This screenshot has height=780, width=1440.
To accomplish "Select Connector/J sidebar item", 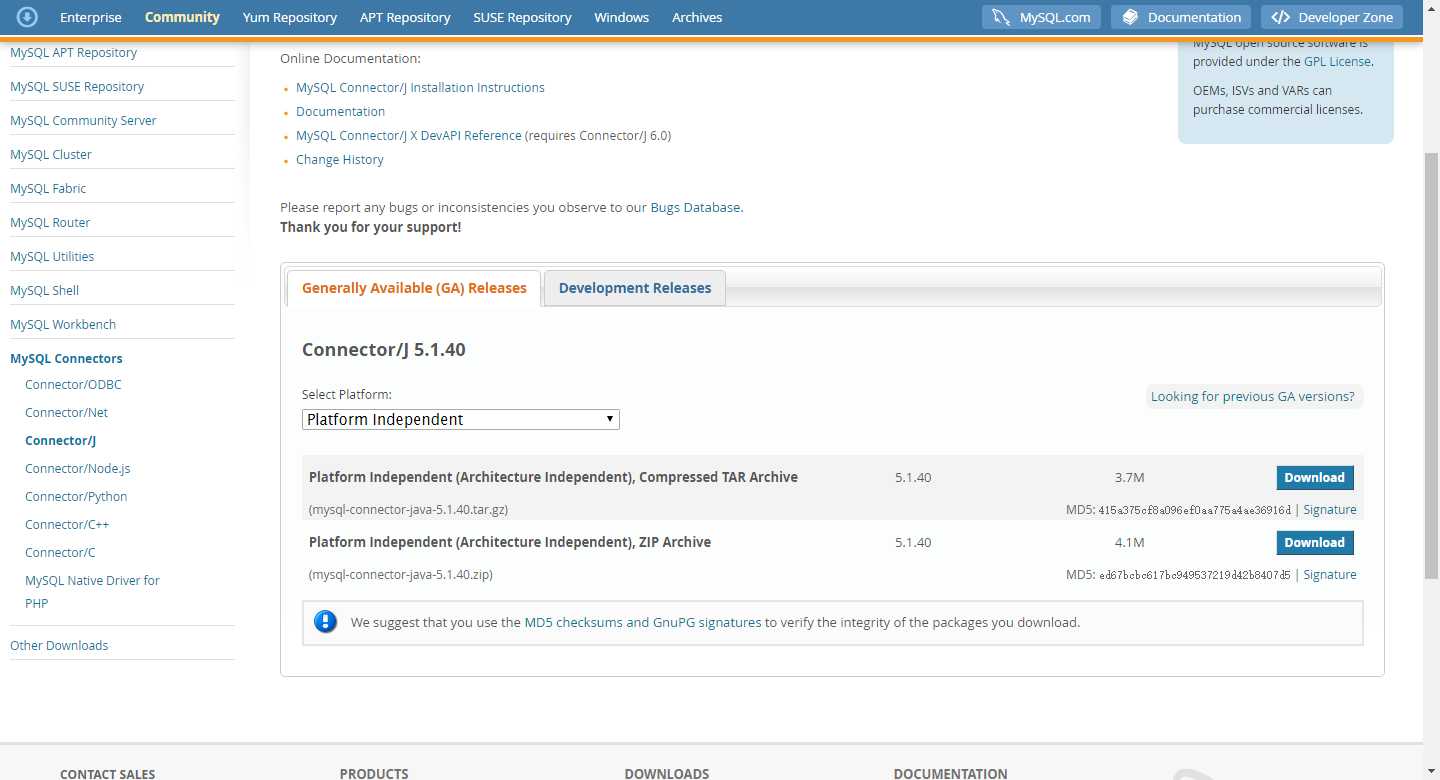I will tap(60, 440).
